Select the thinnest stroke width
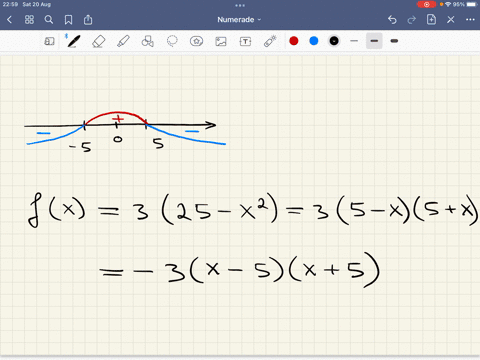Screen dimensions: 480x360 (354, 41)
